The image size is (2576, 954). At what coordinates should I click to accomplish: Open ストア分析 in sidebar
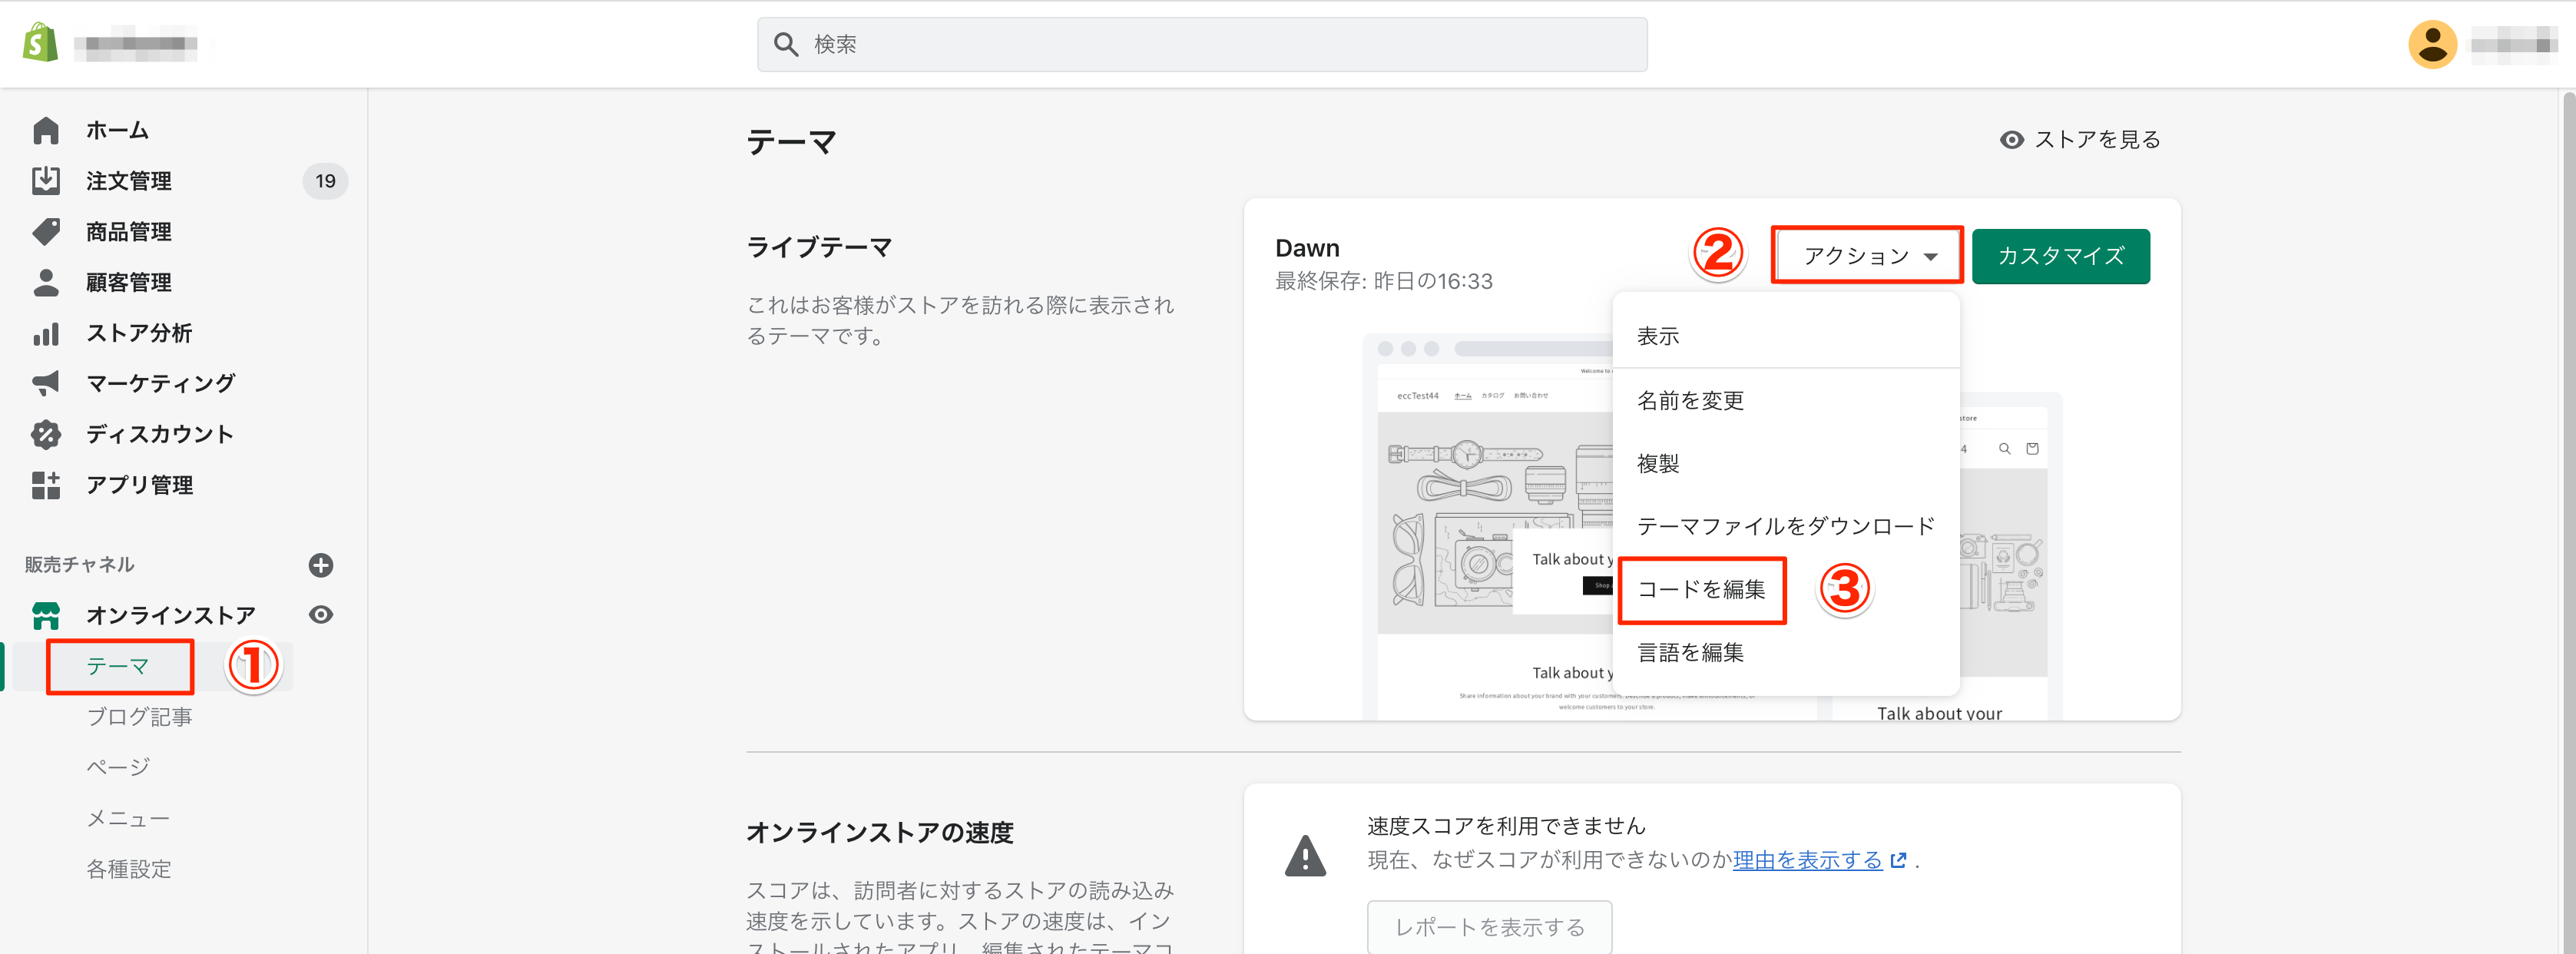pos(139,333)
